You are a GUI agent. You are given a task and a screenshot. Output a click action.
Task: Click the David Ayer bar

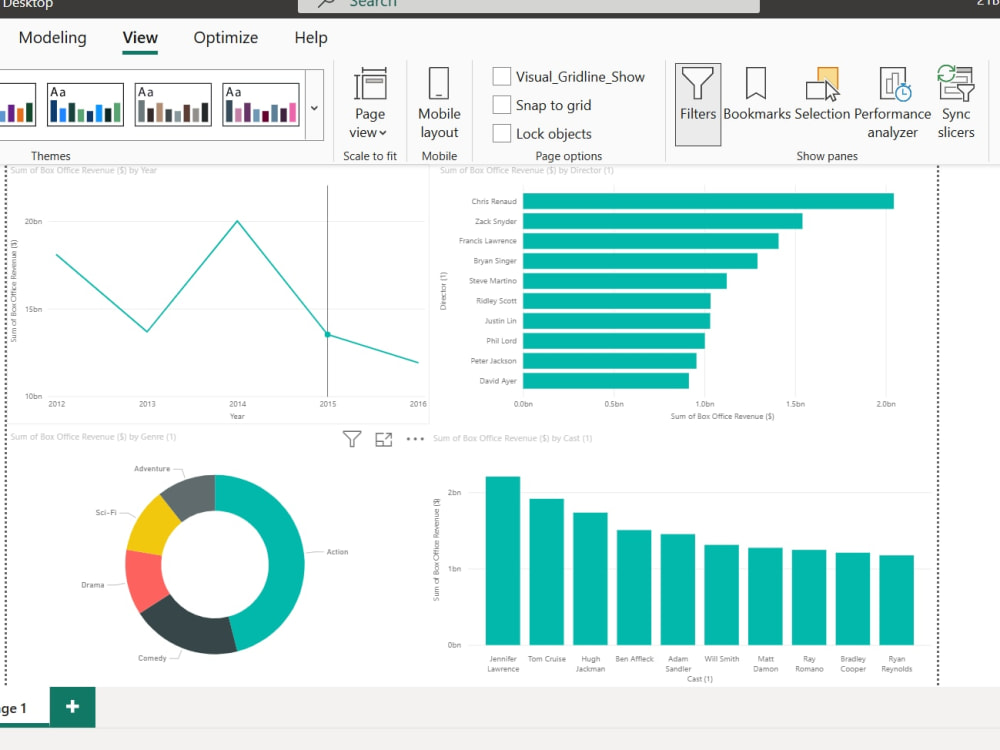[x=606, y=381]
